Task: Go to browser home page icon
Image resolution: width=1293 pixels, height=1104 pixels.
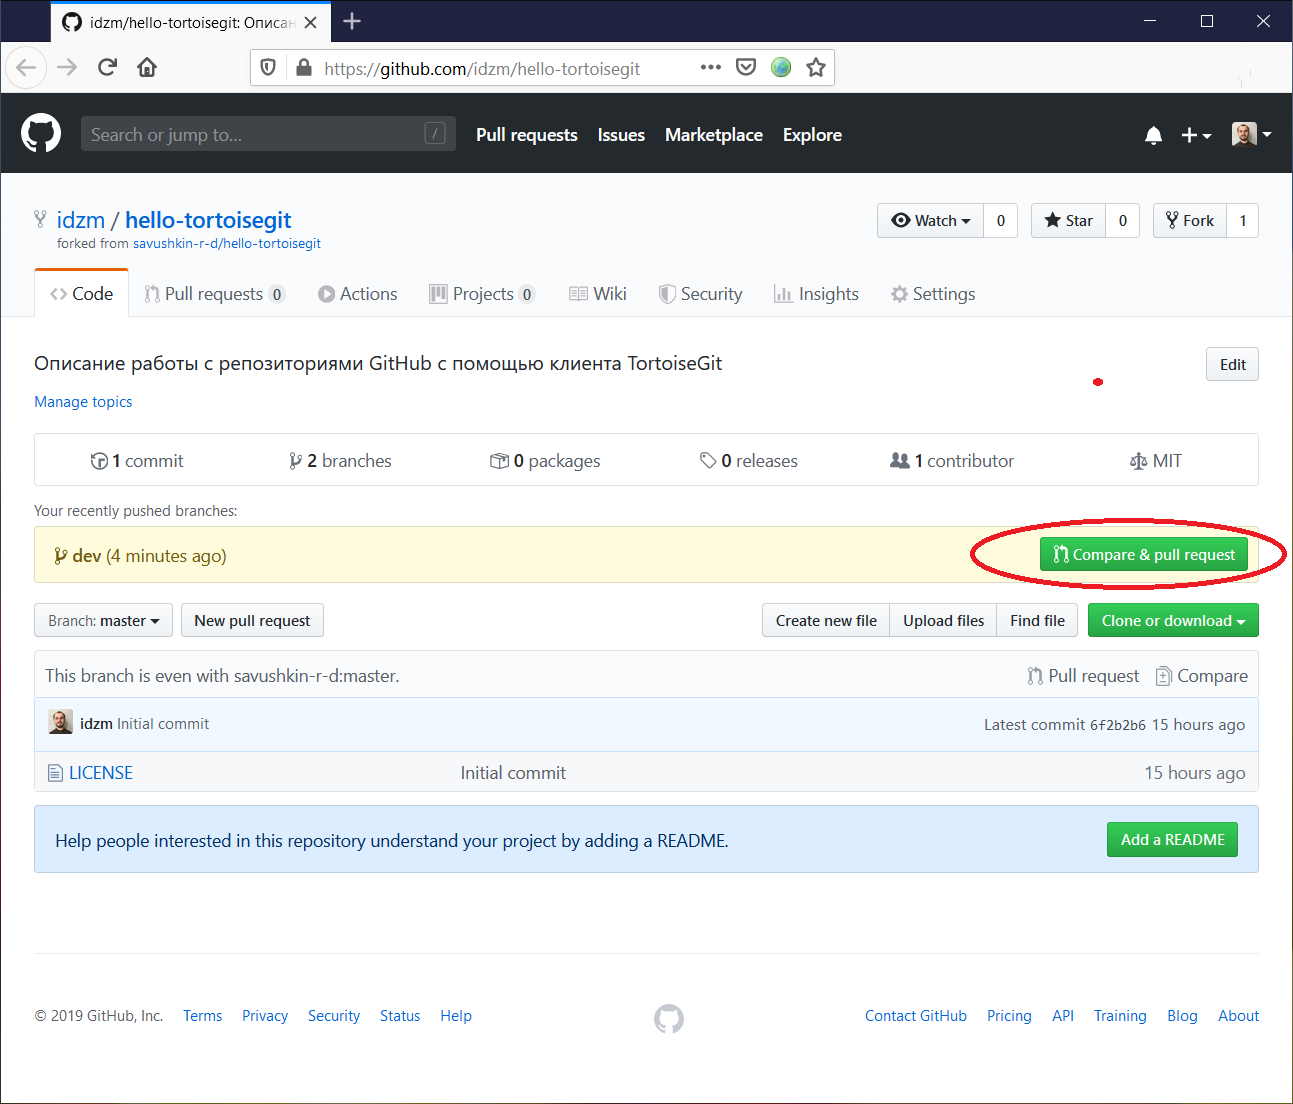Action: (147, 67)
